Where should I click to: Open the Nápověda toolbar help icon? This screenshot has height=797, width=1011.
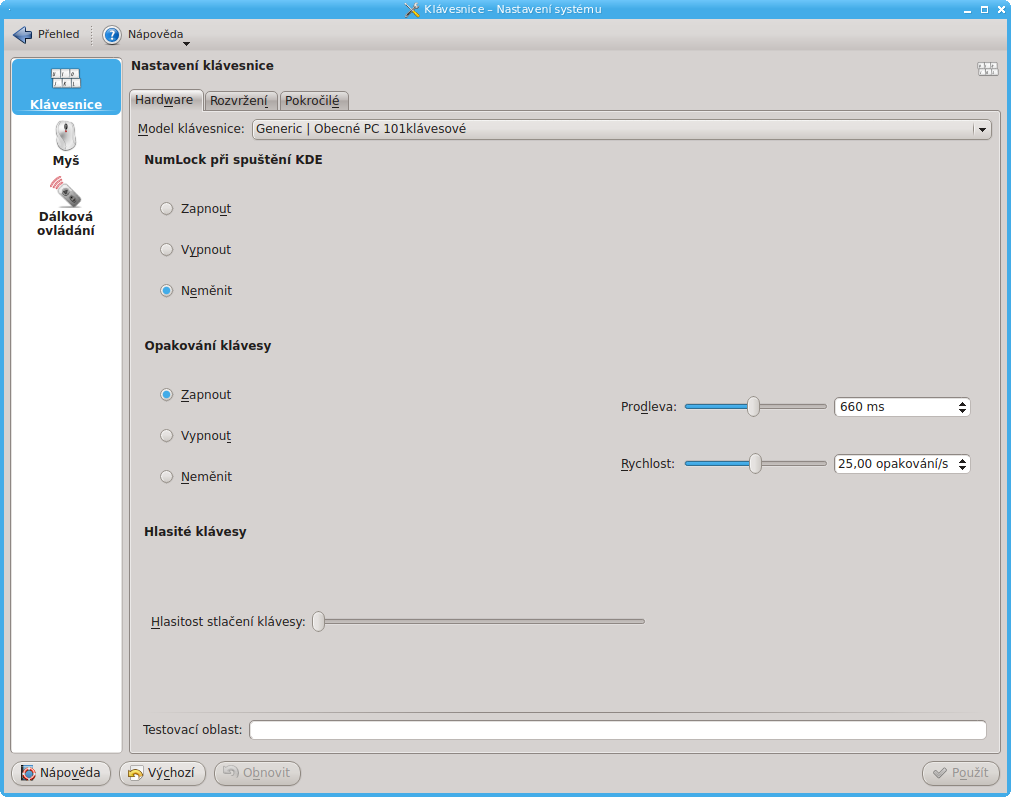[112, 35]
